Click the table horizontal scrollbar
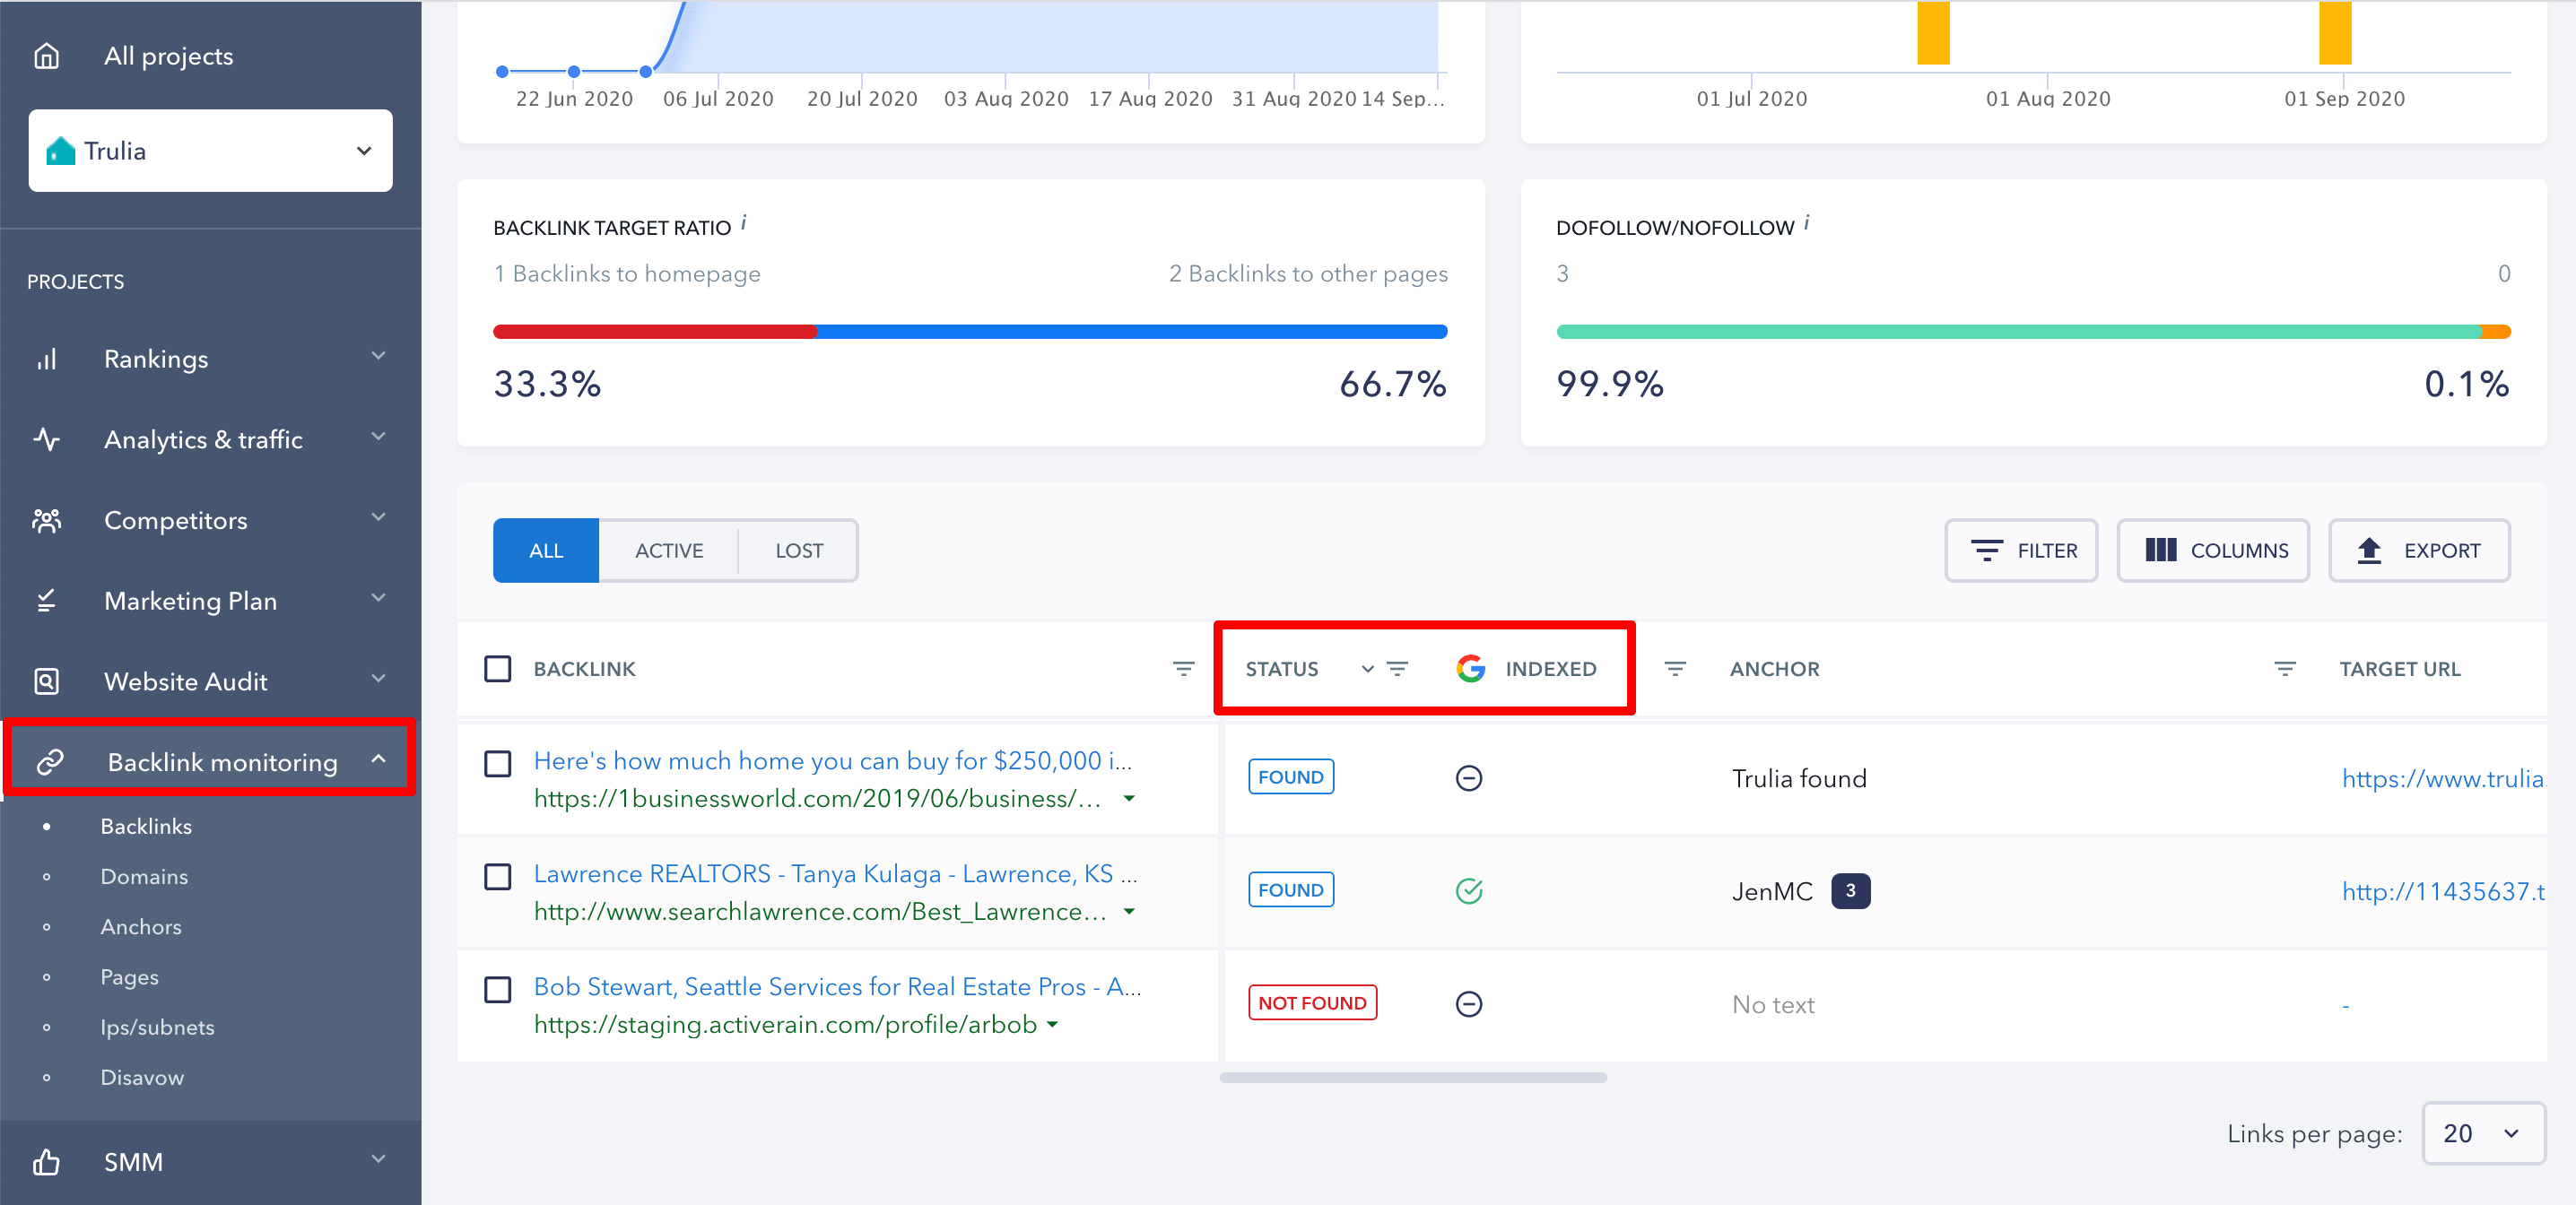2576x1205 pixels. (x=1413, y=1078)
